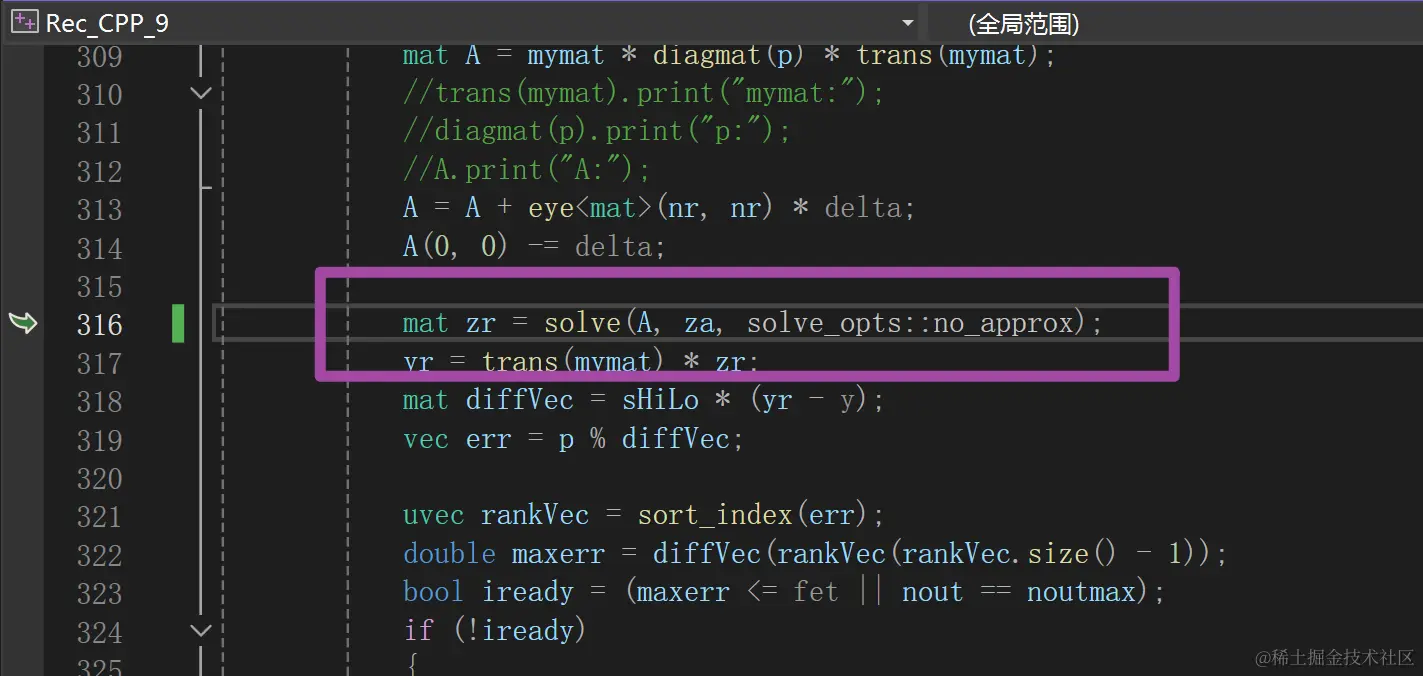Screen dimensions: 1423x676
Task: Click the comment //trans(mymat).print("mymat:");
Action: [x=644, y=93]
